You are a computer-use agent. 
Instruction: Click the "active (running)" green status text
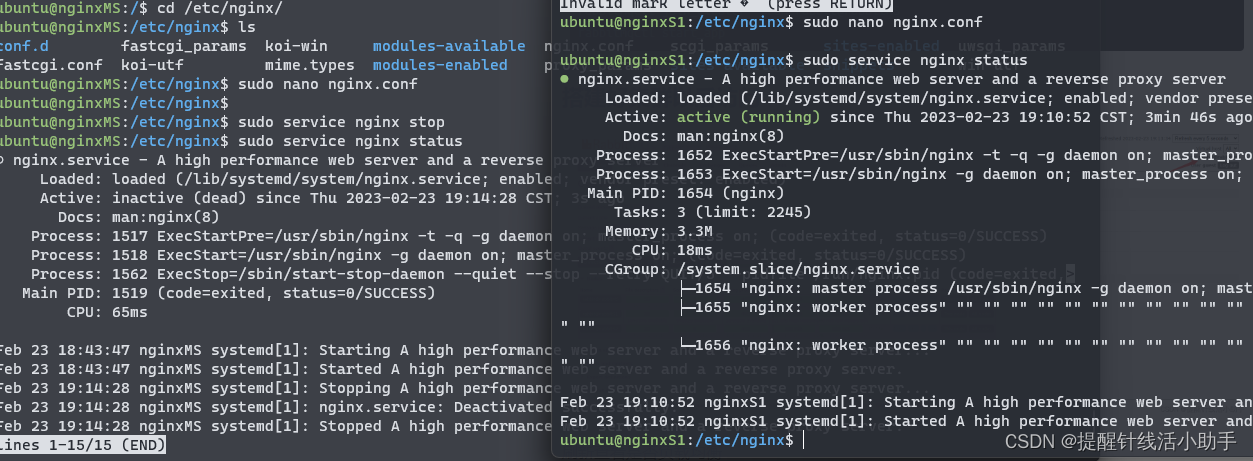pyautogui.click(x=748, y=117)
